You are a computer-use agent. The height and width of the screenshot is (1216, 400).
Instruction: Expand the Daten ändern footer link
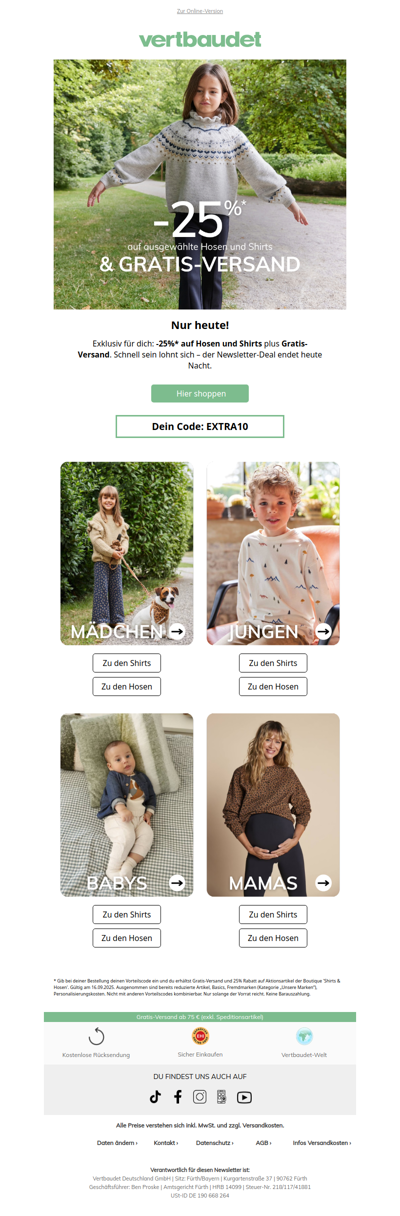pos(117,1142)
